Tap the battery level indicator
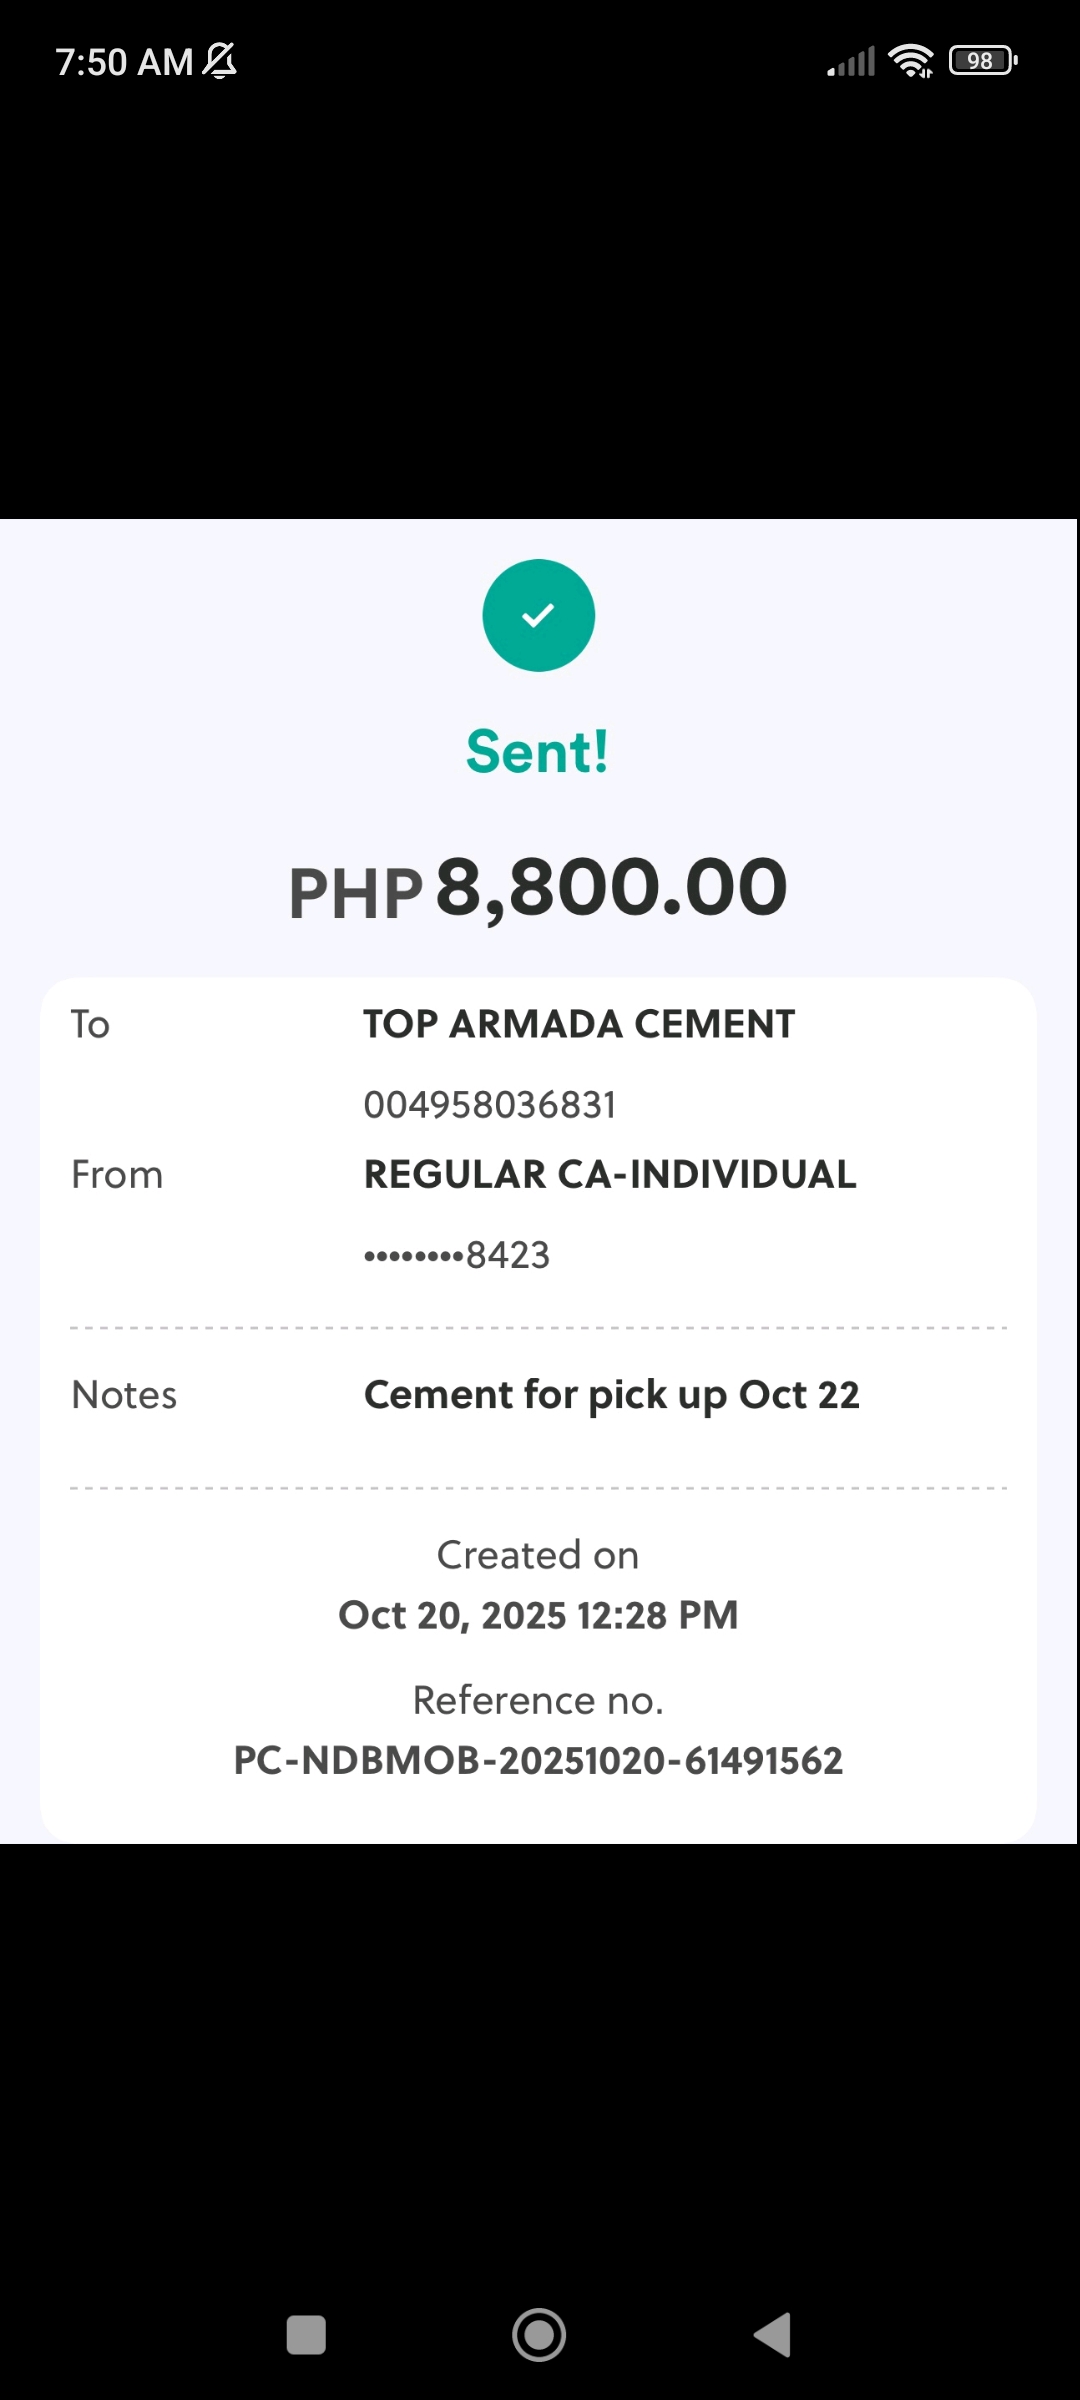1080x2400 pixels. point(983,61)
